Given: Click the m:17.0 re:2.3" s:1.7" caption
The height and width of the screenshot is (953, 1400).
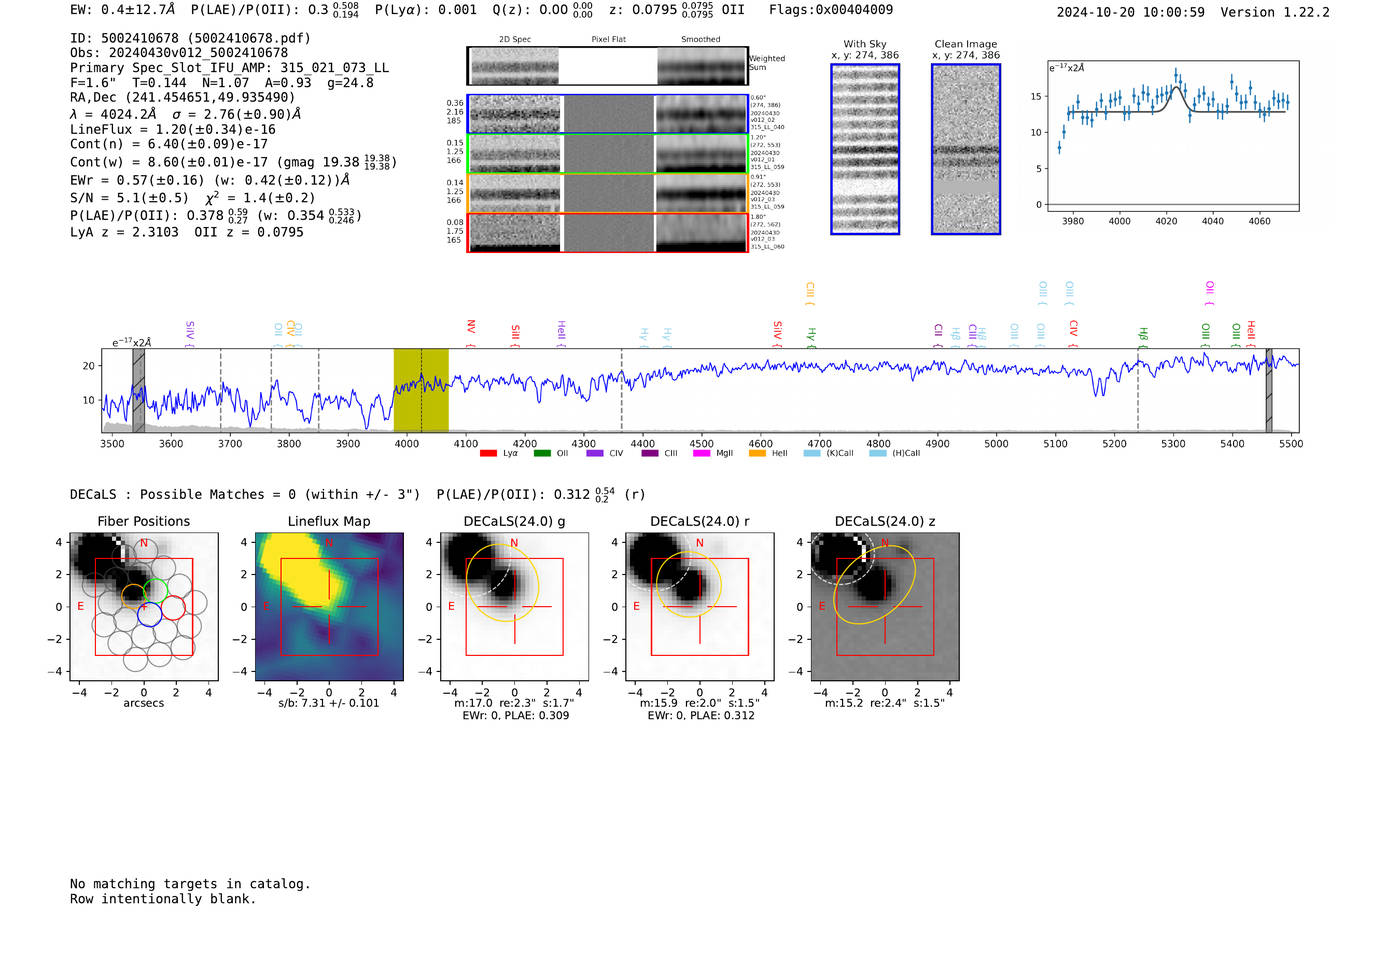Looking at the screenshot, I should point(515,703).
